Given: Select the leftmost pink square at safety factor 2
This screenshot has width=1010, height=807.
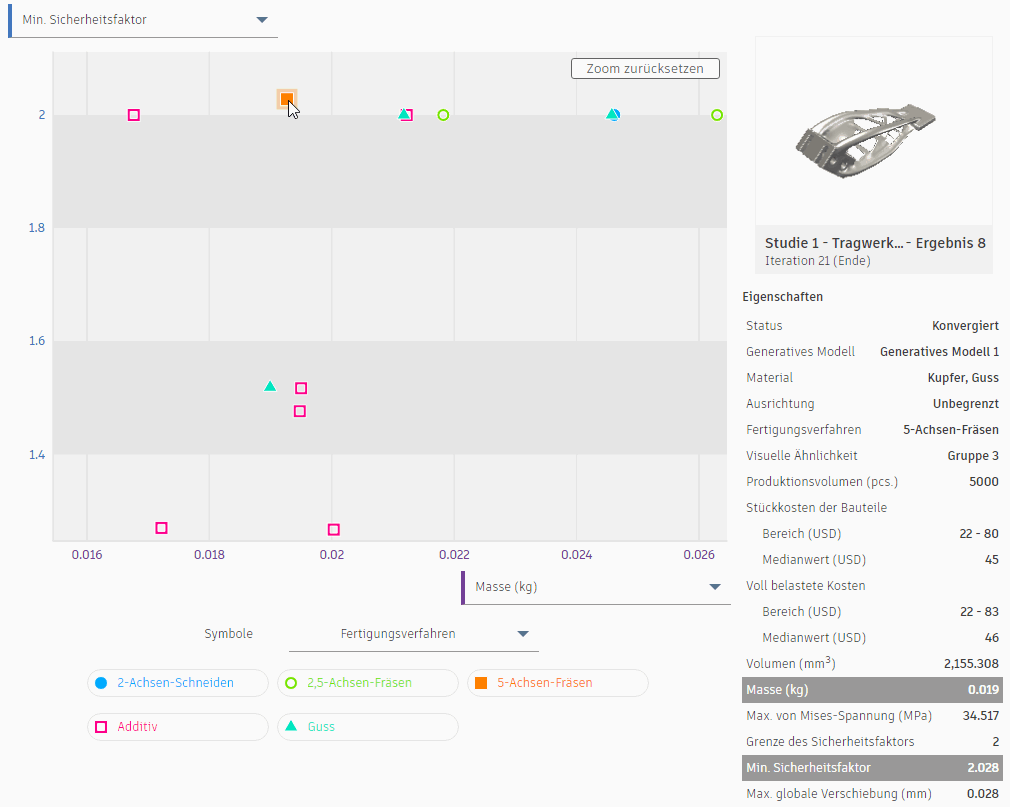Looking at the screenshot, I should click(x=134, y=115).
